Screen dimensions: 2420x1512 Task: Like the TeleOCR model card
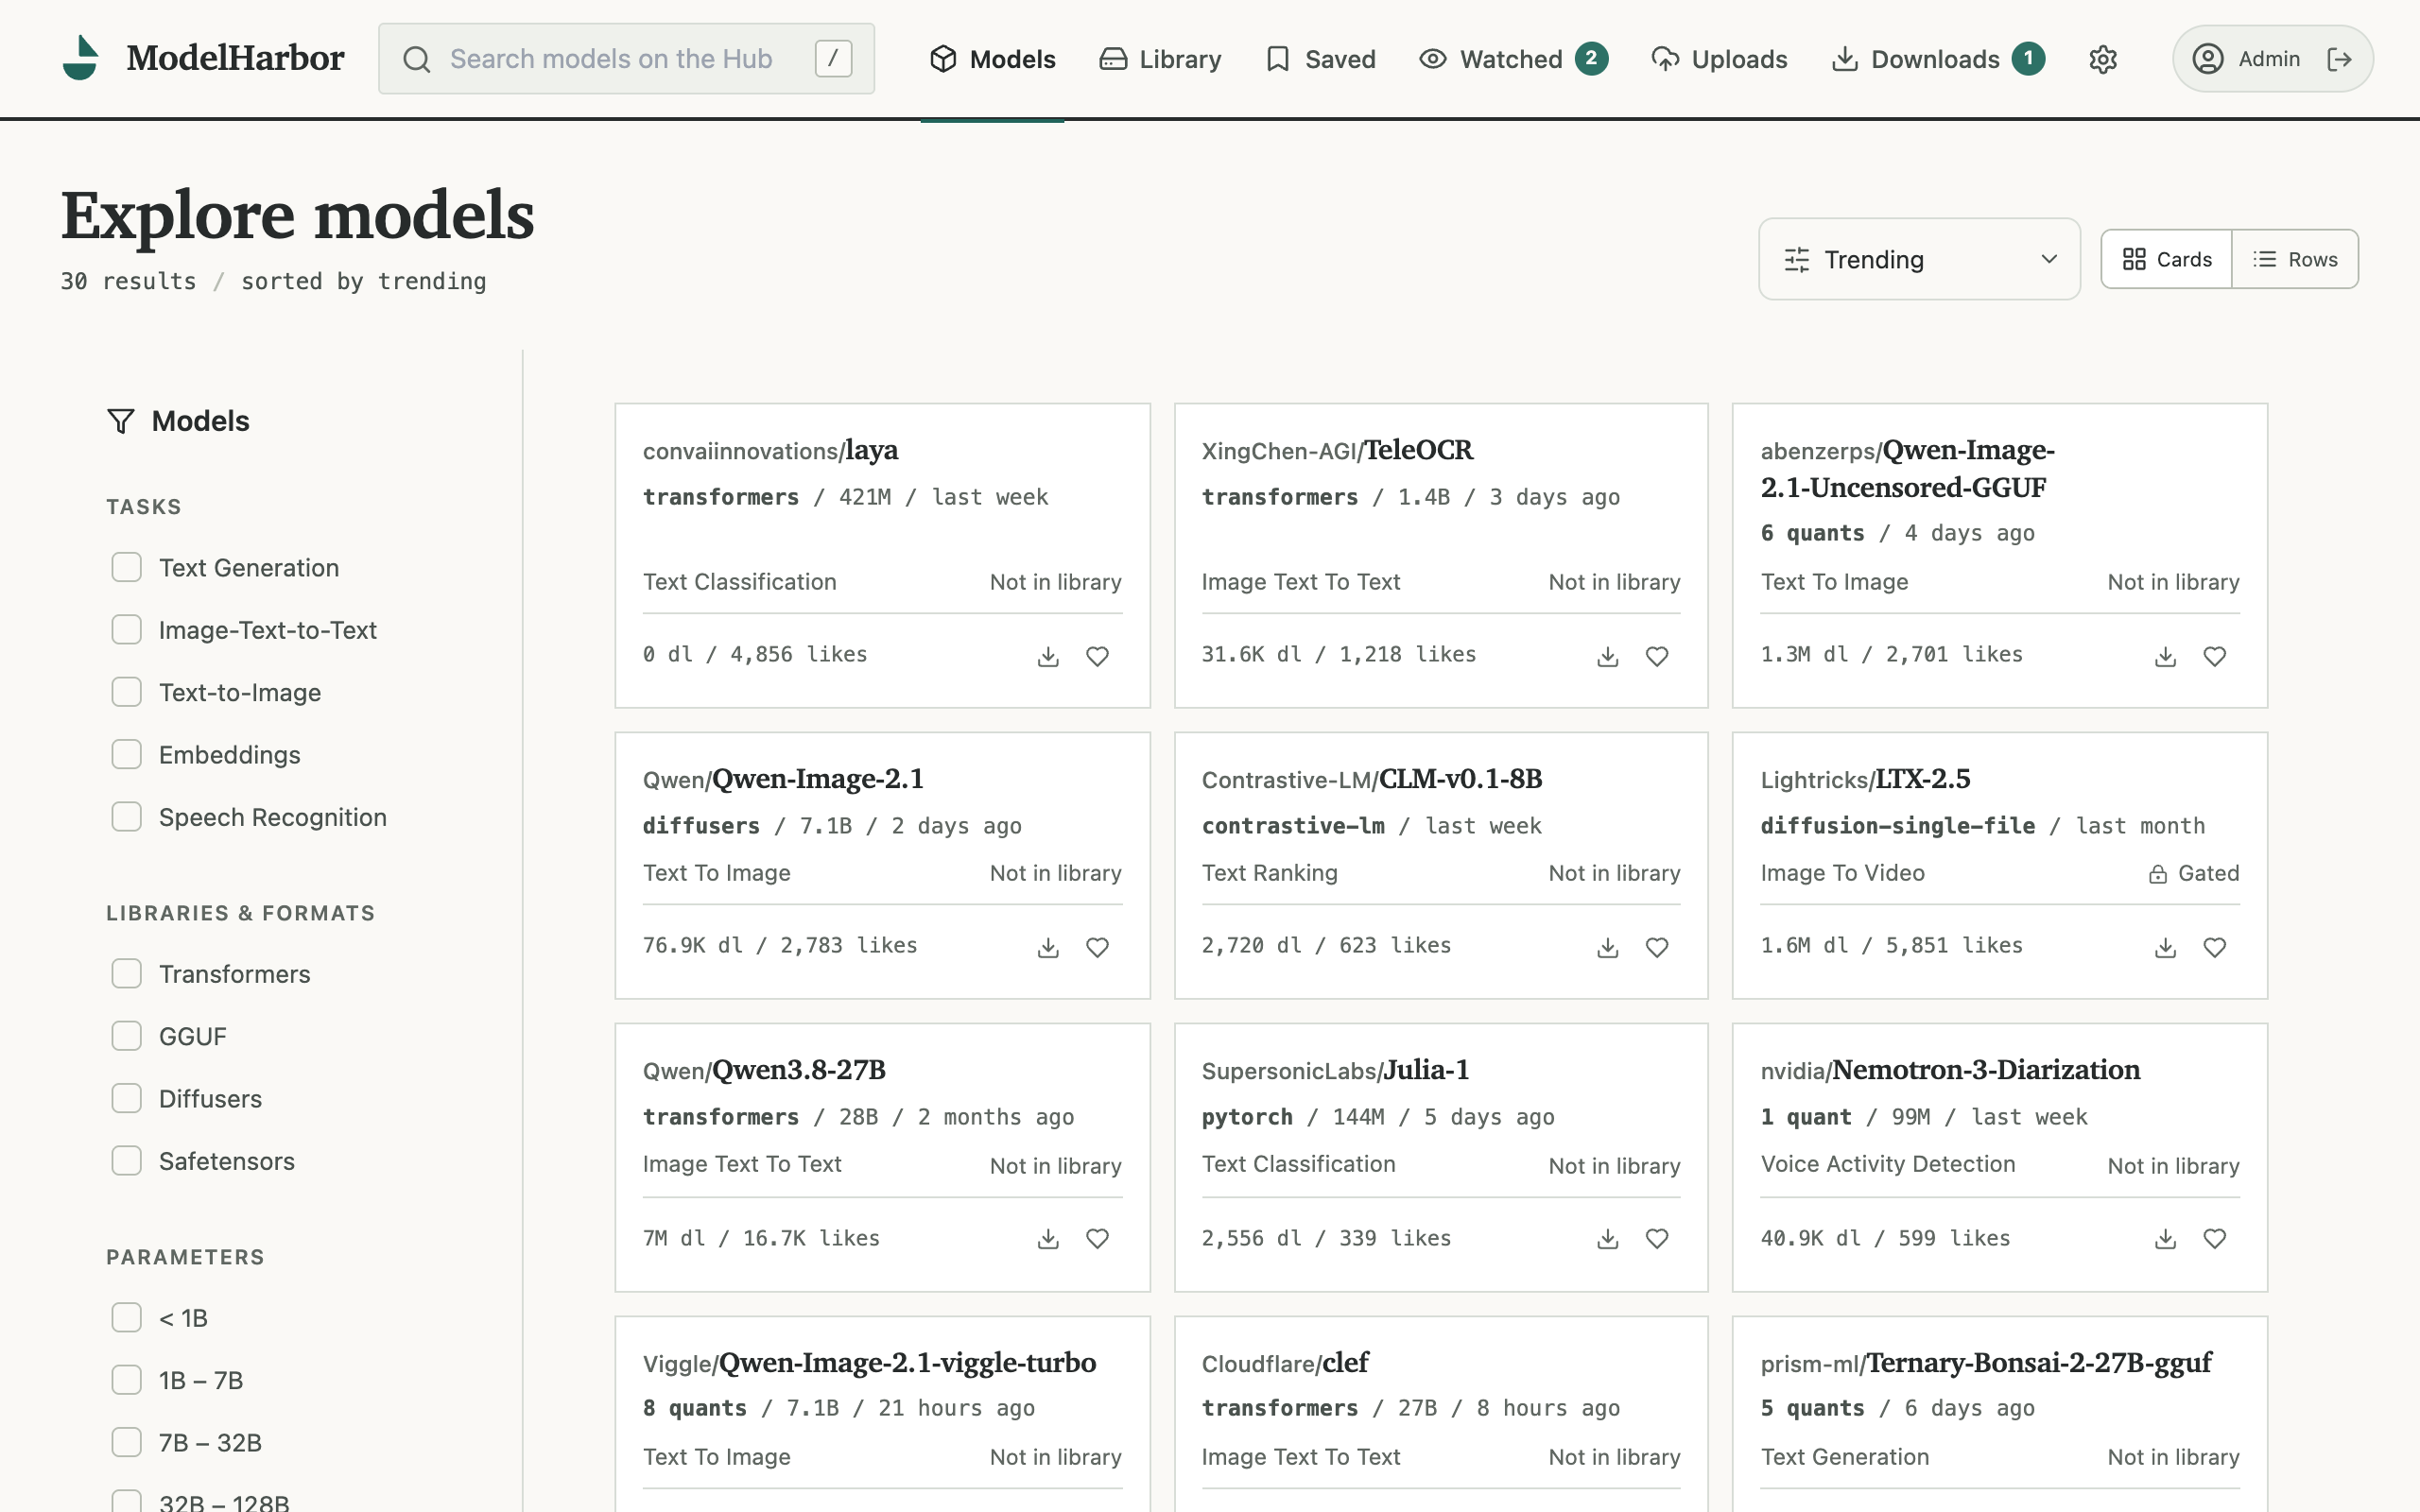pos(1656,656)
